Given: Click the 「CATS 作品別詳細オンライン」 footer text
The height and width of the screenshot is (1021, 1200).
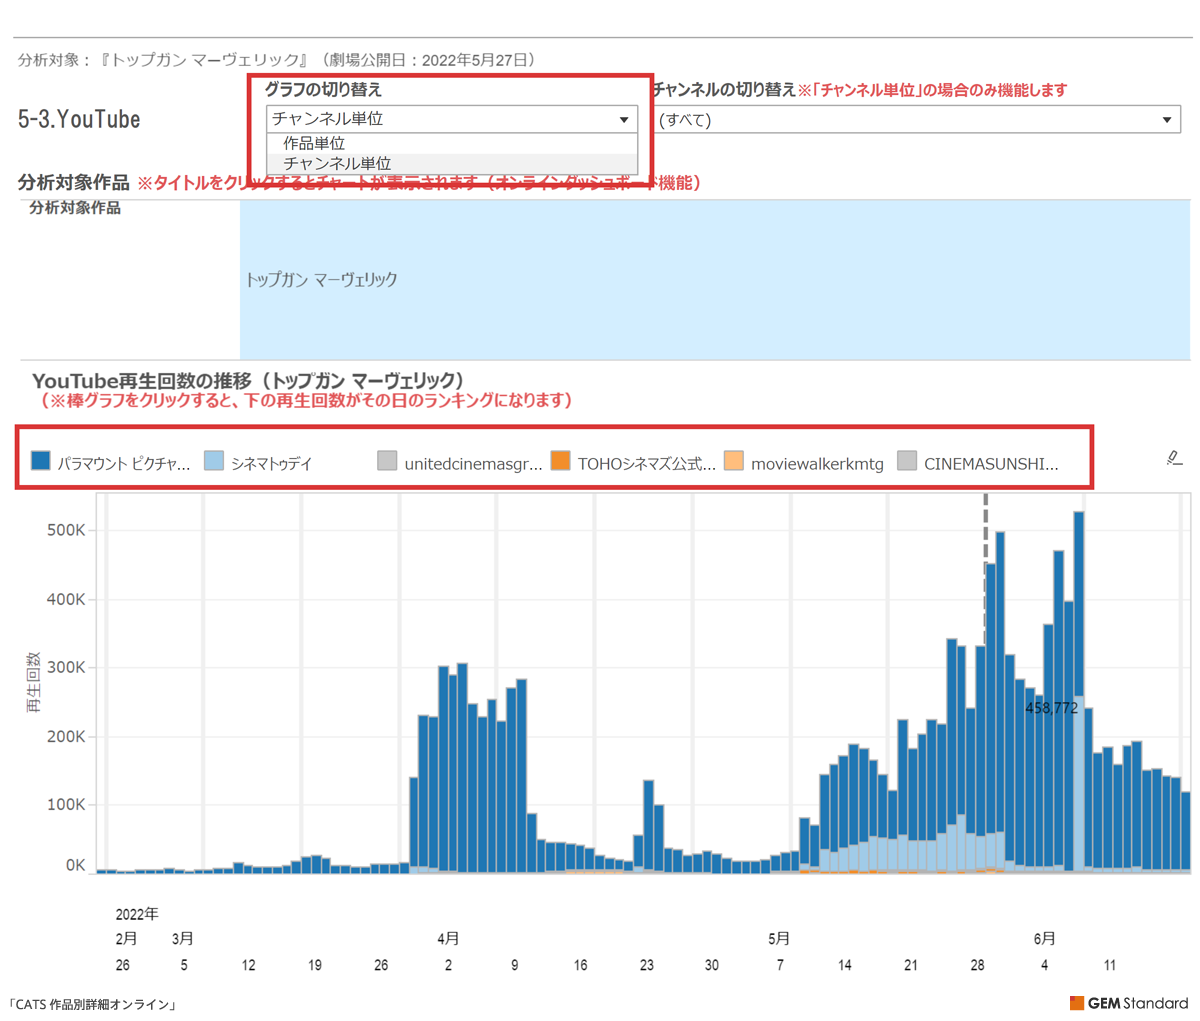Looking at the screenshot, I should (x=92, y=1005).
